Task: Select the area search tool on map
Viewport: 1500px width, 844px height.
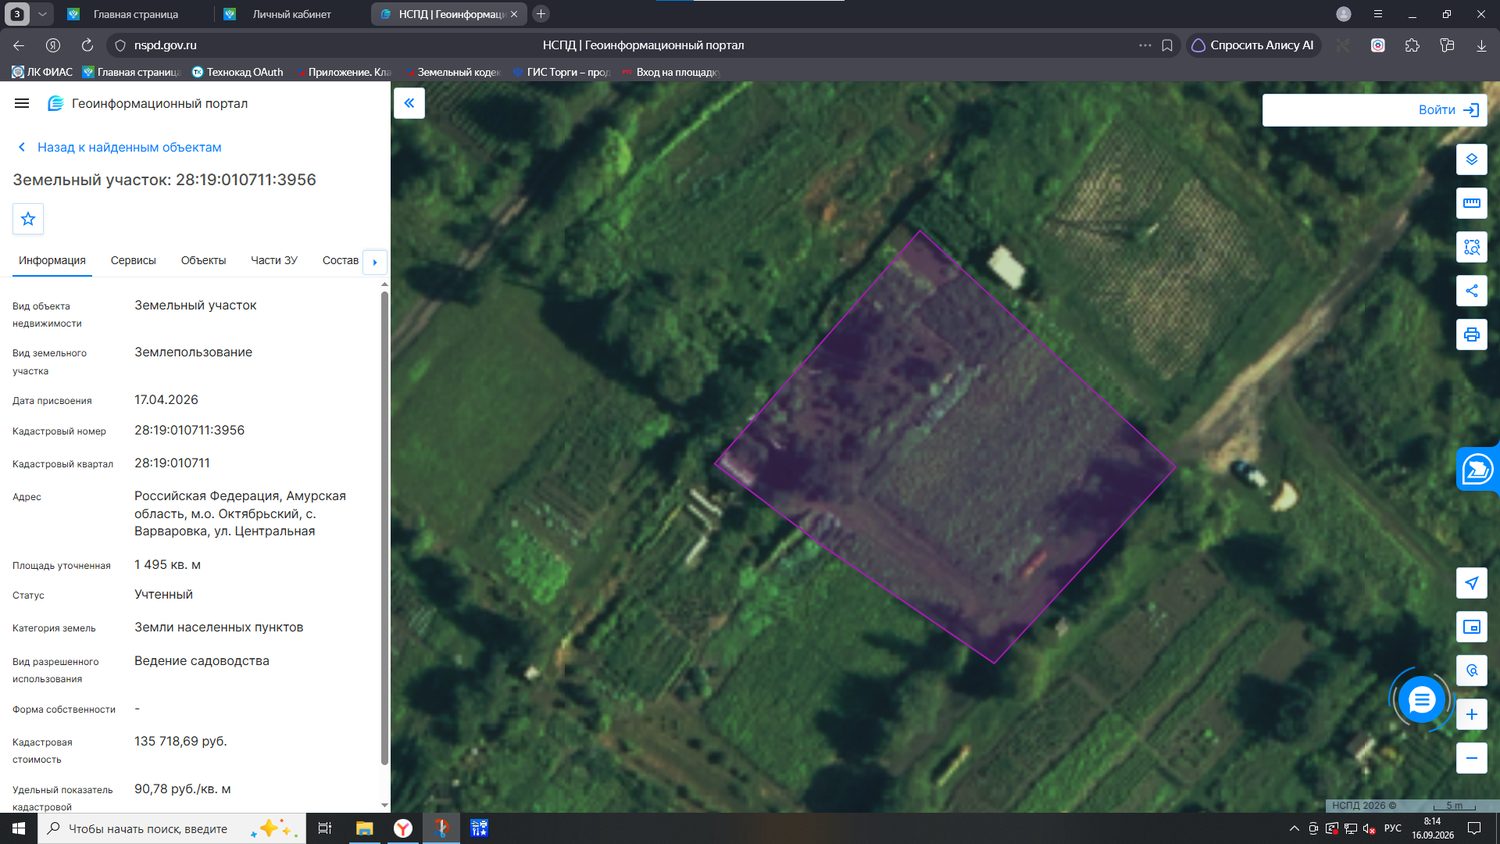Action: [x=1471, y=247]
